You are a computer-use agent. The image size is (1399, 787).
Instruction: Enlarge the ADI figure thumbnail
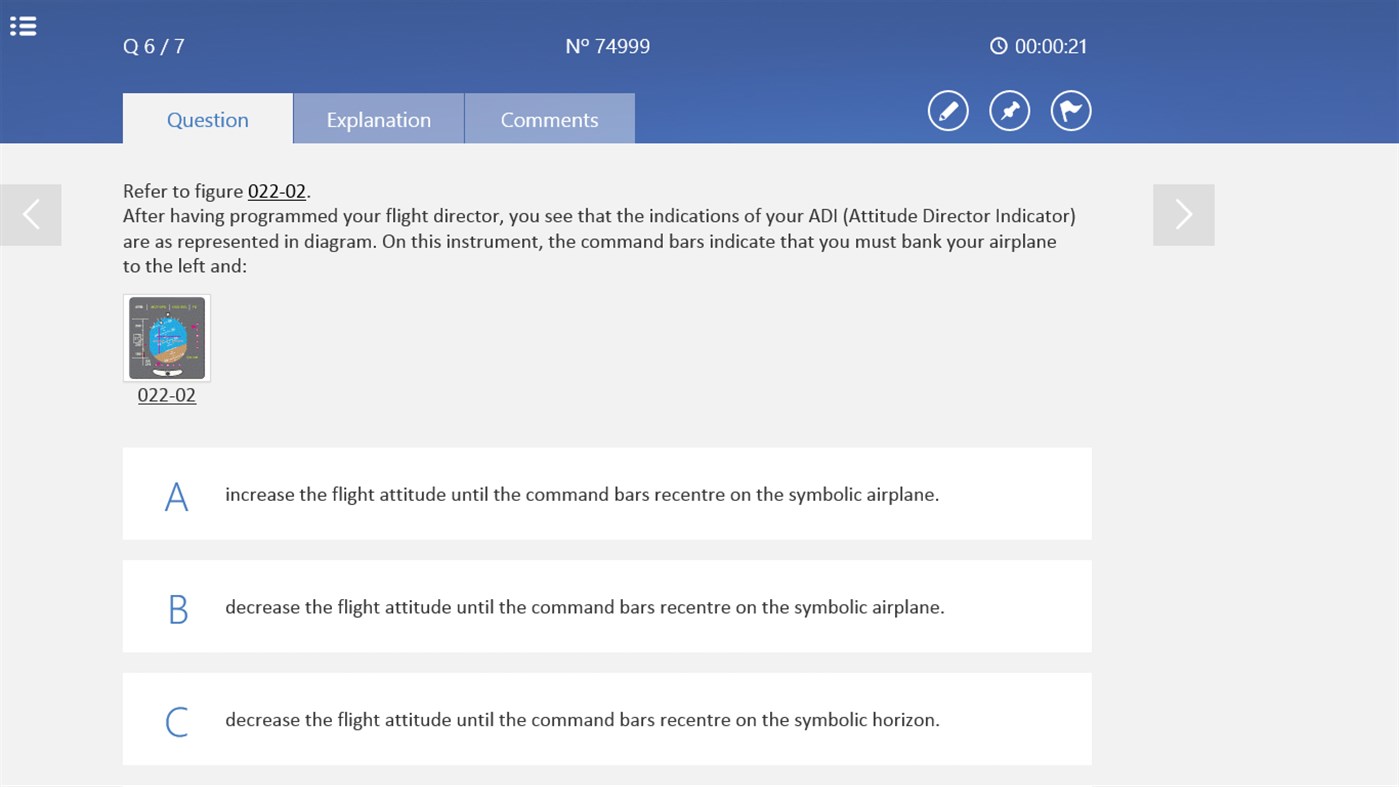click(x=166, y=338)
